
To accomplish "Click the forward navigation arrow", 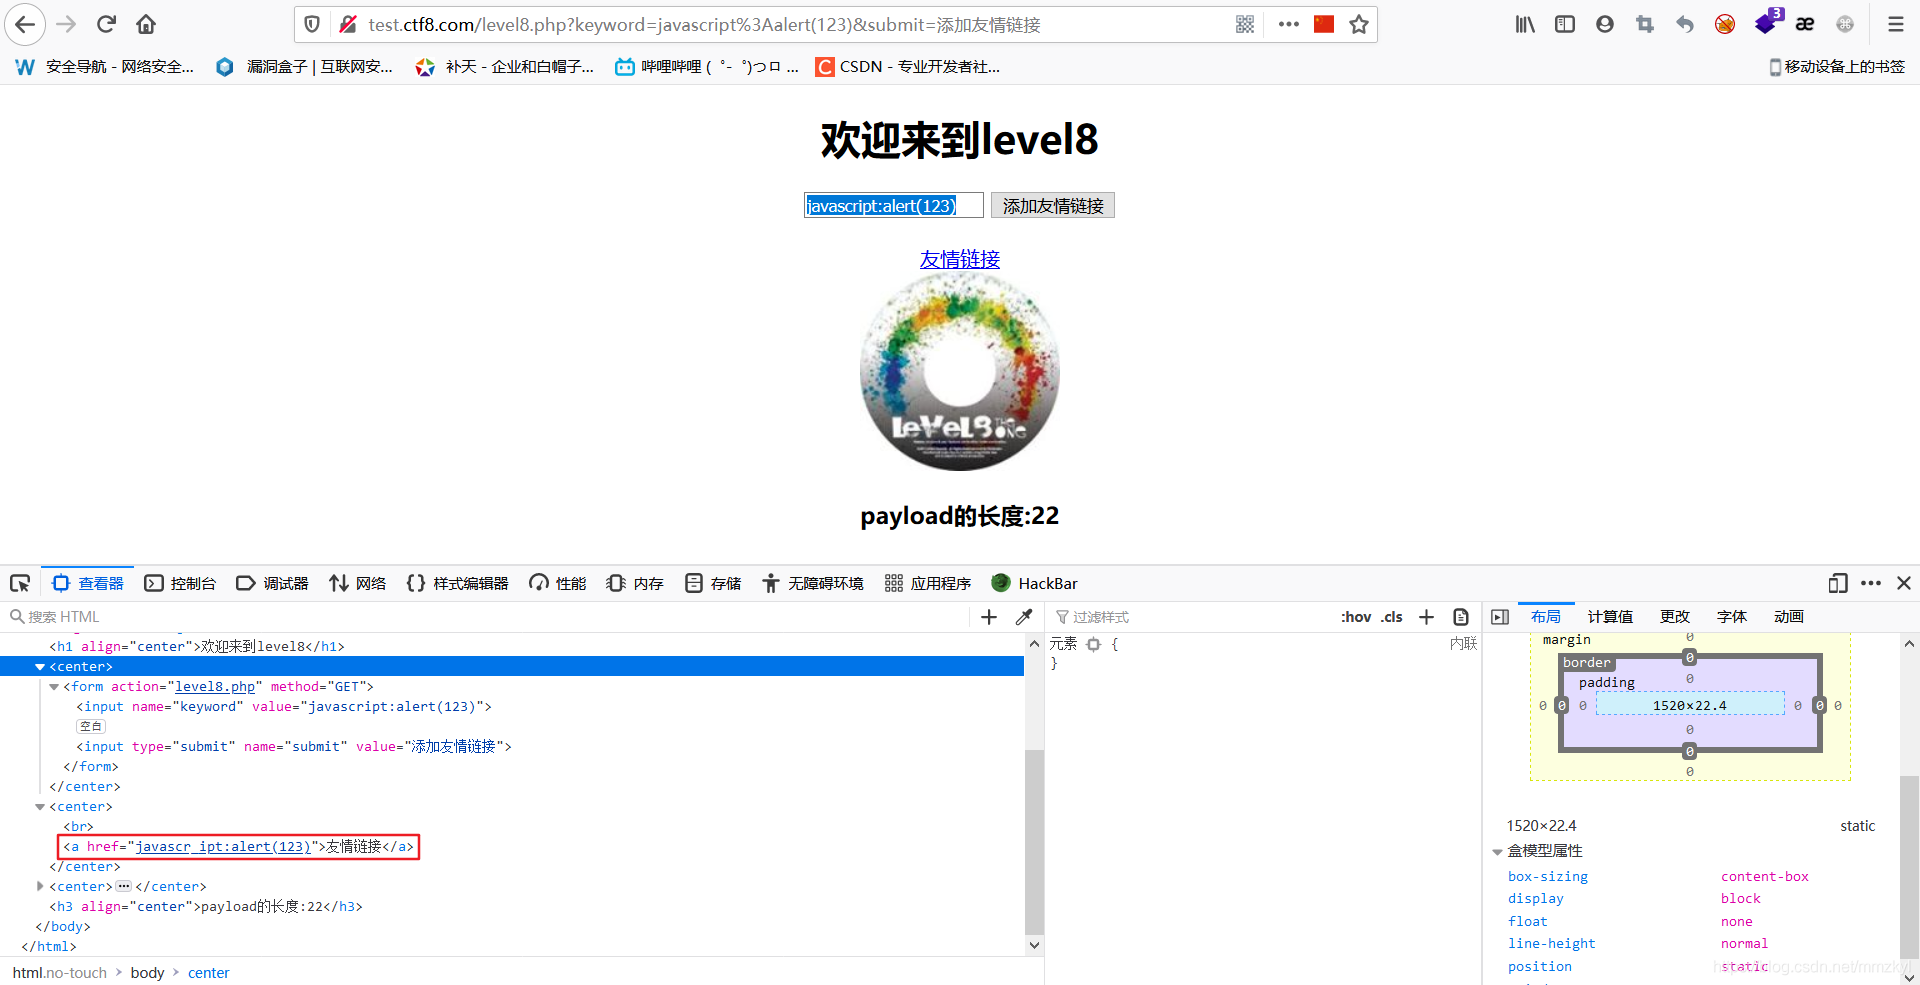I will point(66,24).
